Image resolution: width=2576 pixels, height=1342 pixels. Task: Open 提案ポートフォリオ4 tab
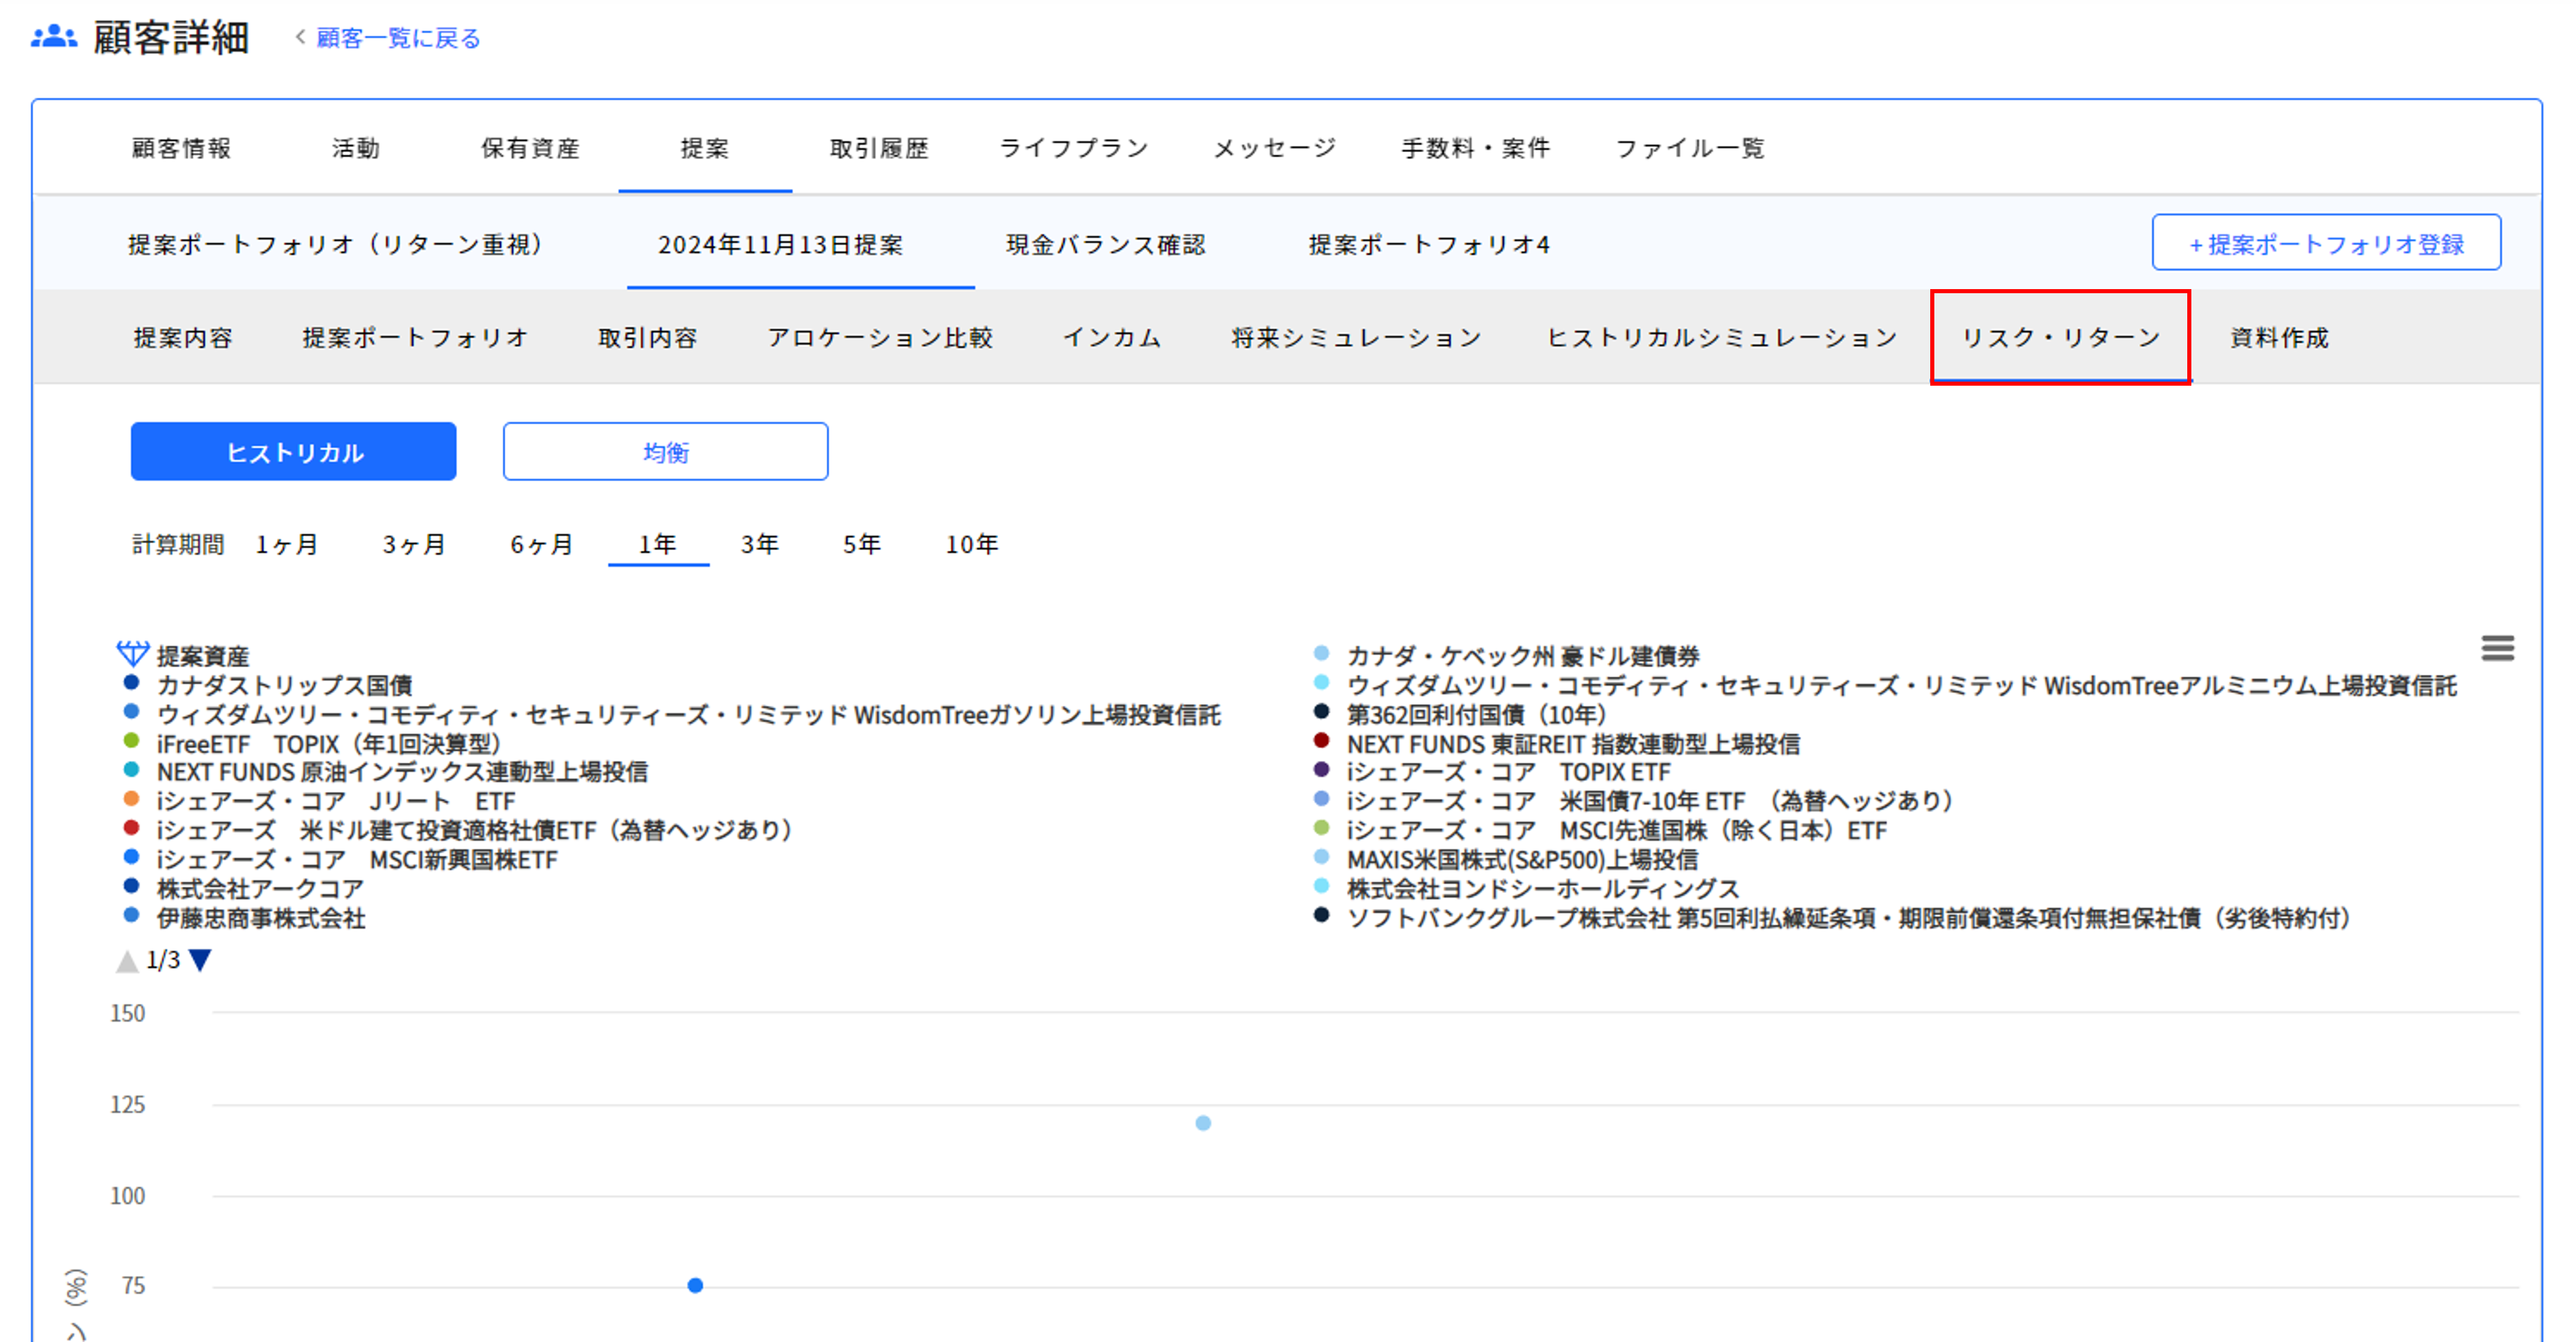pyautogui.click(x=1429, y=244)
